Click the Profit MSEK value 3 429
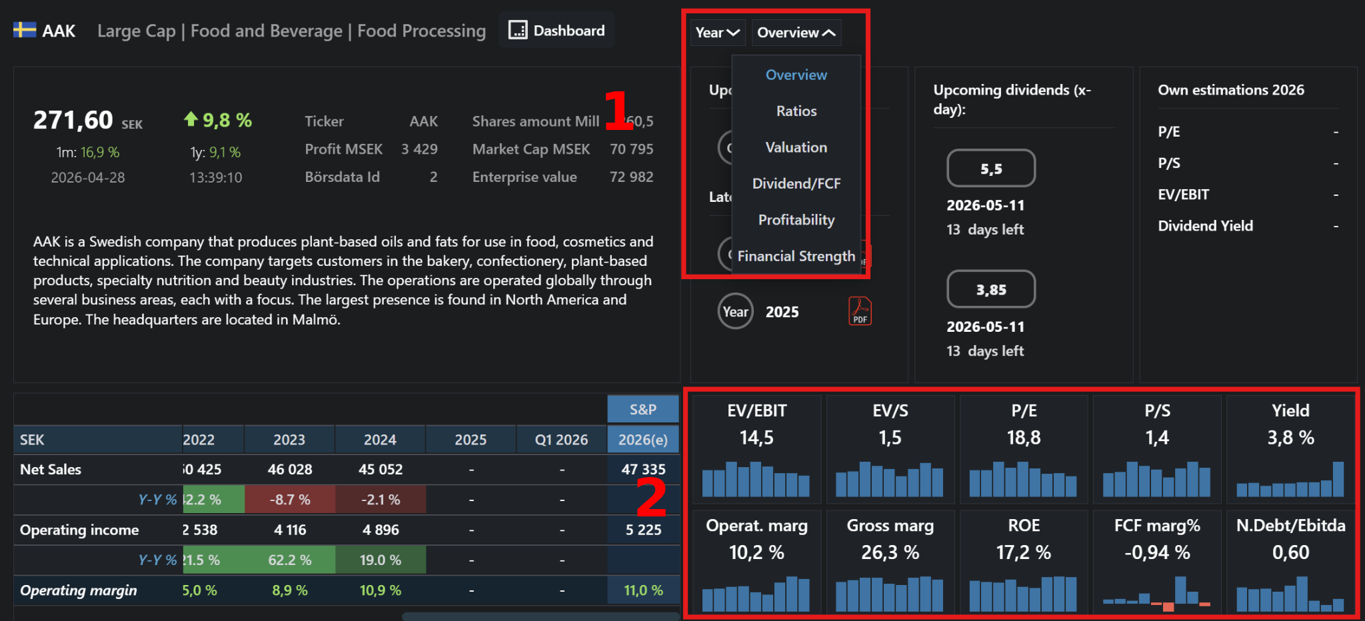This screenshot has height=621, width=1365. pyautogui.click(x=419, y=149)
